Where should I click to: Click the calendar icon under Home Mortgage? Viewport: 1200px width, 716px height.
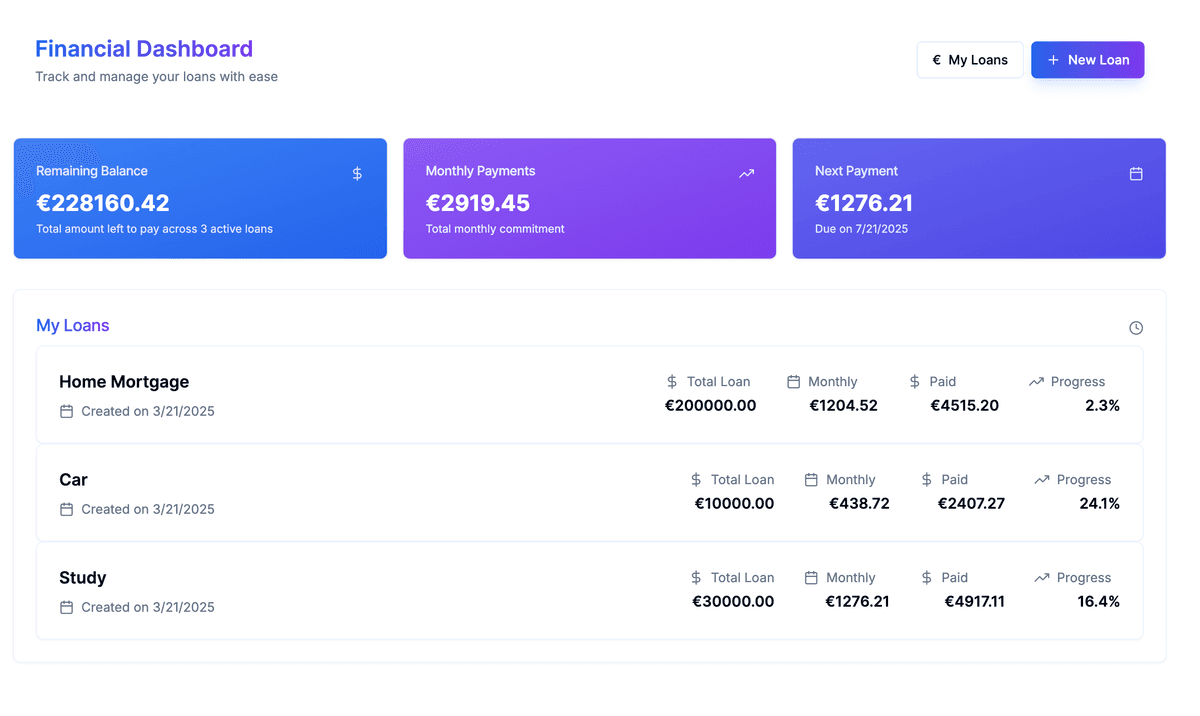pos(66,411)
